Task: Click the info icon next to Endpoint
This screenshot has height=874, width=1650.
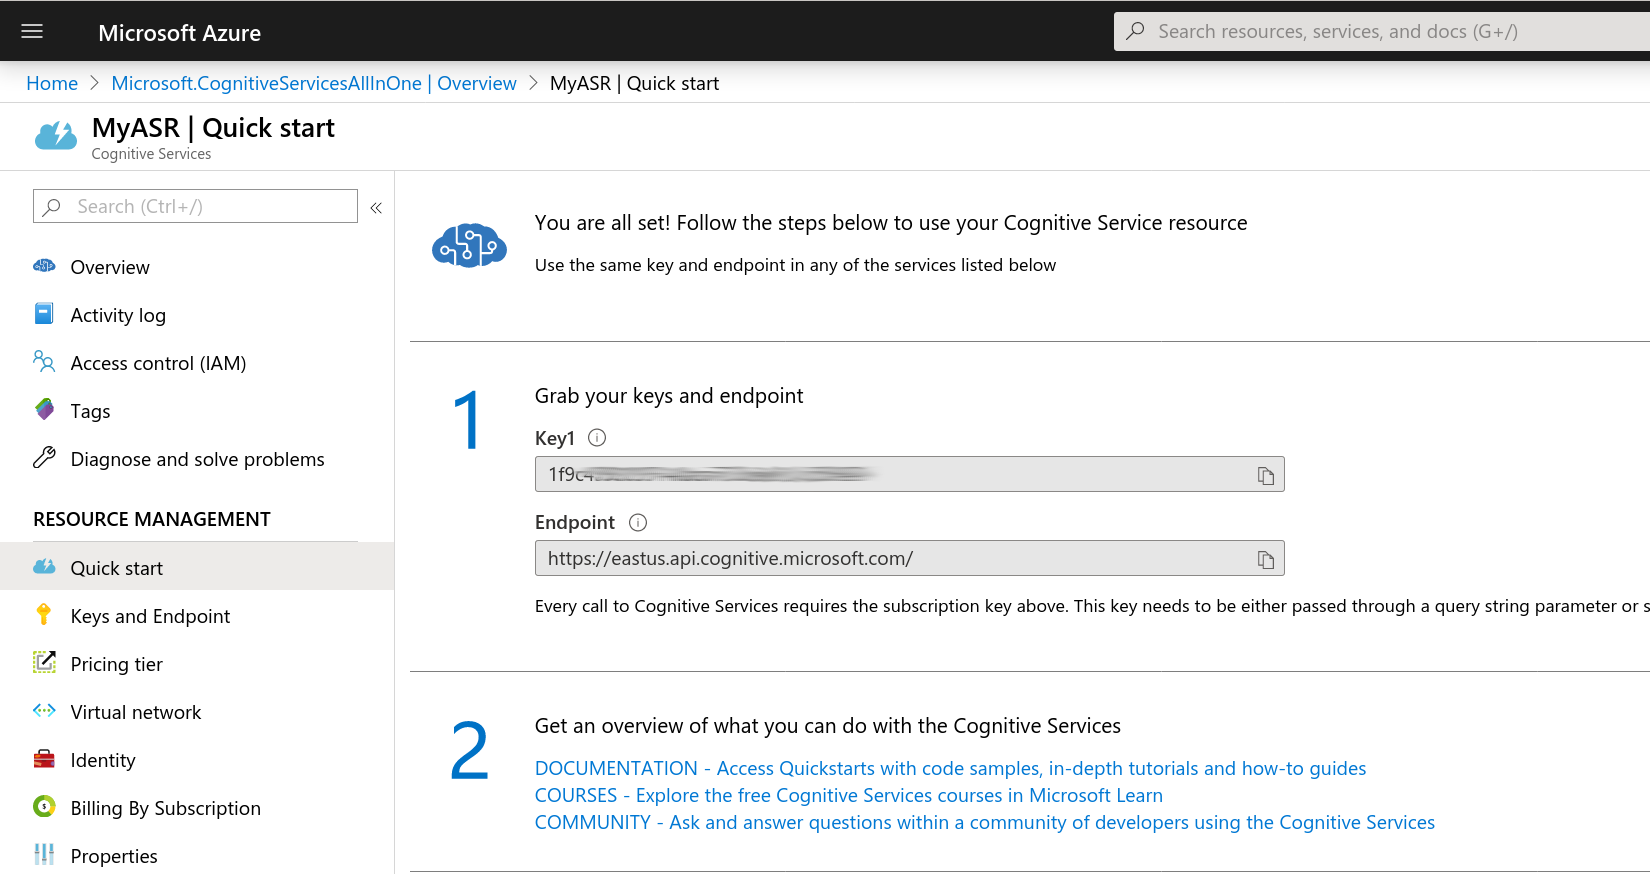Action: point(638,522)
